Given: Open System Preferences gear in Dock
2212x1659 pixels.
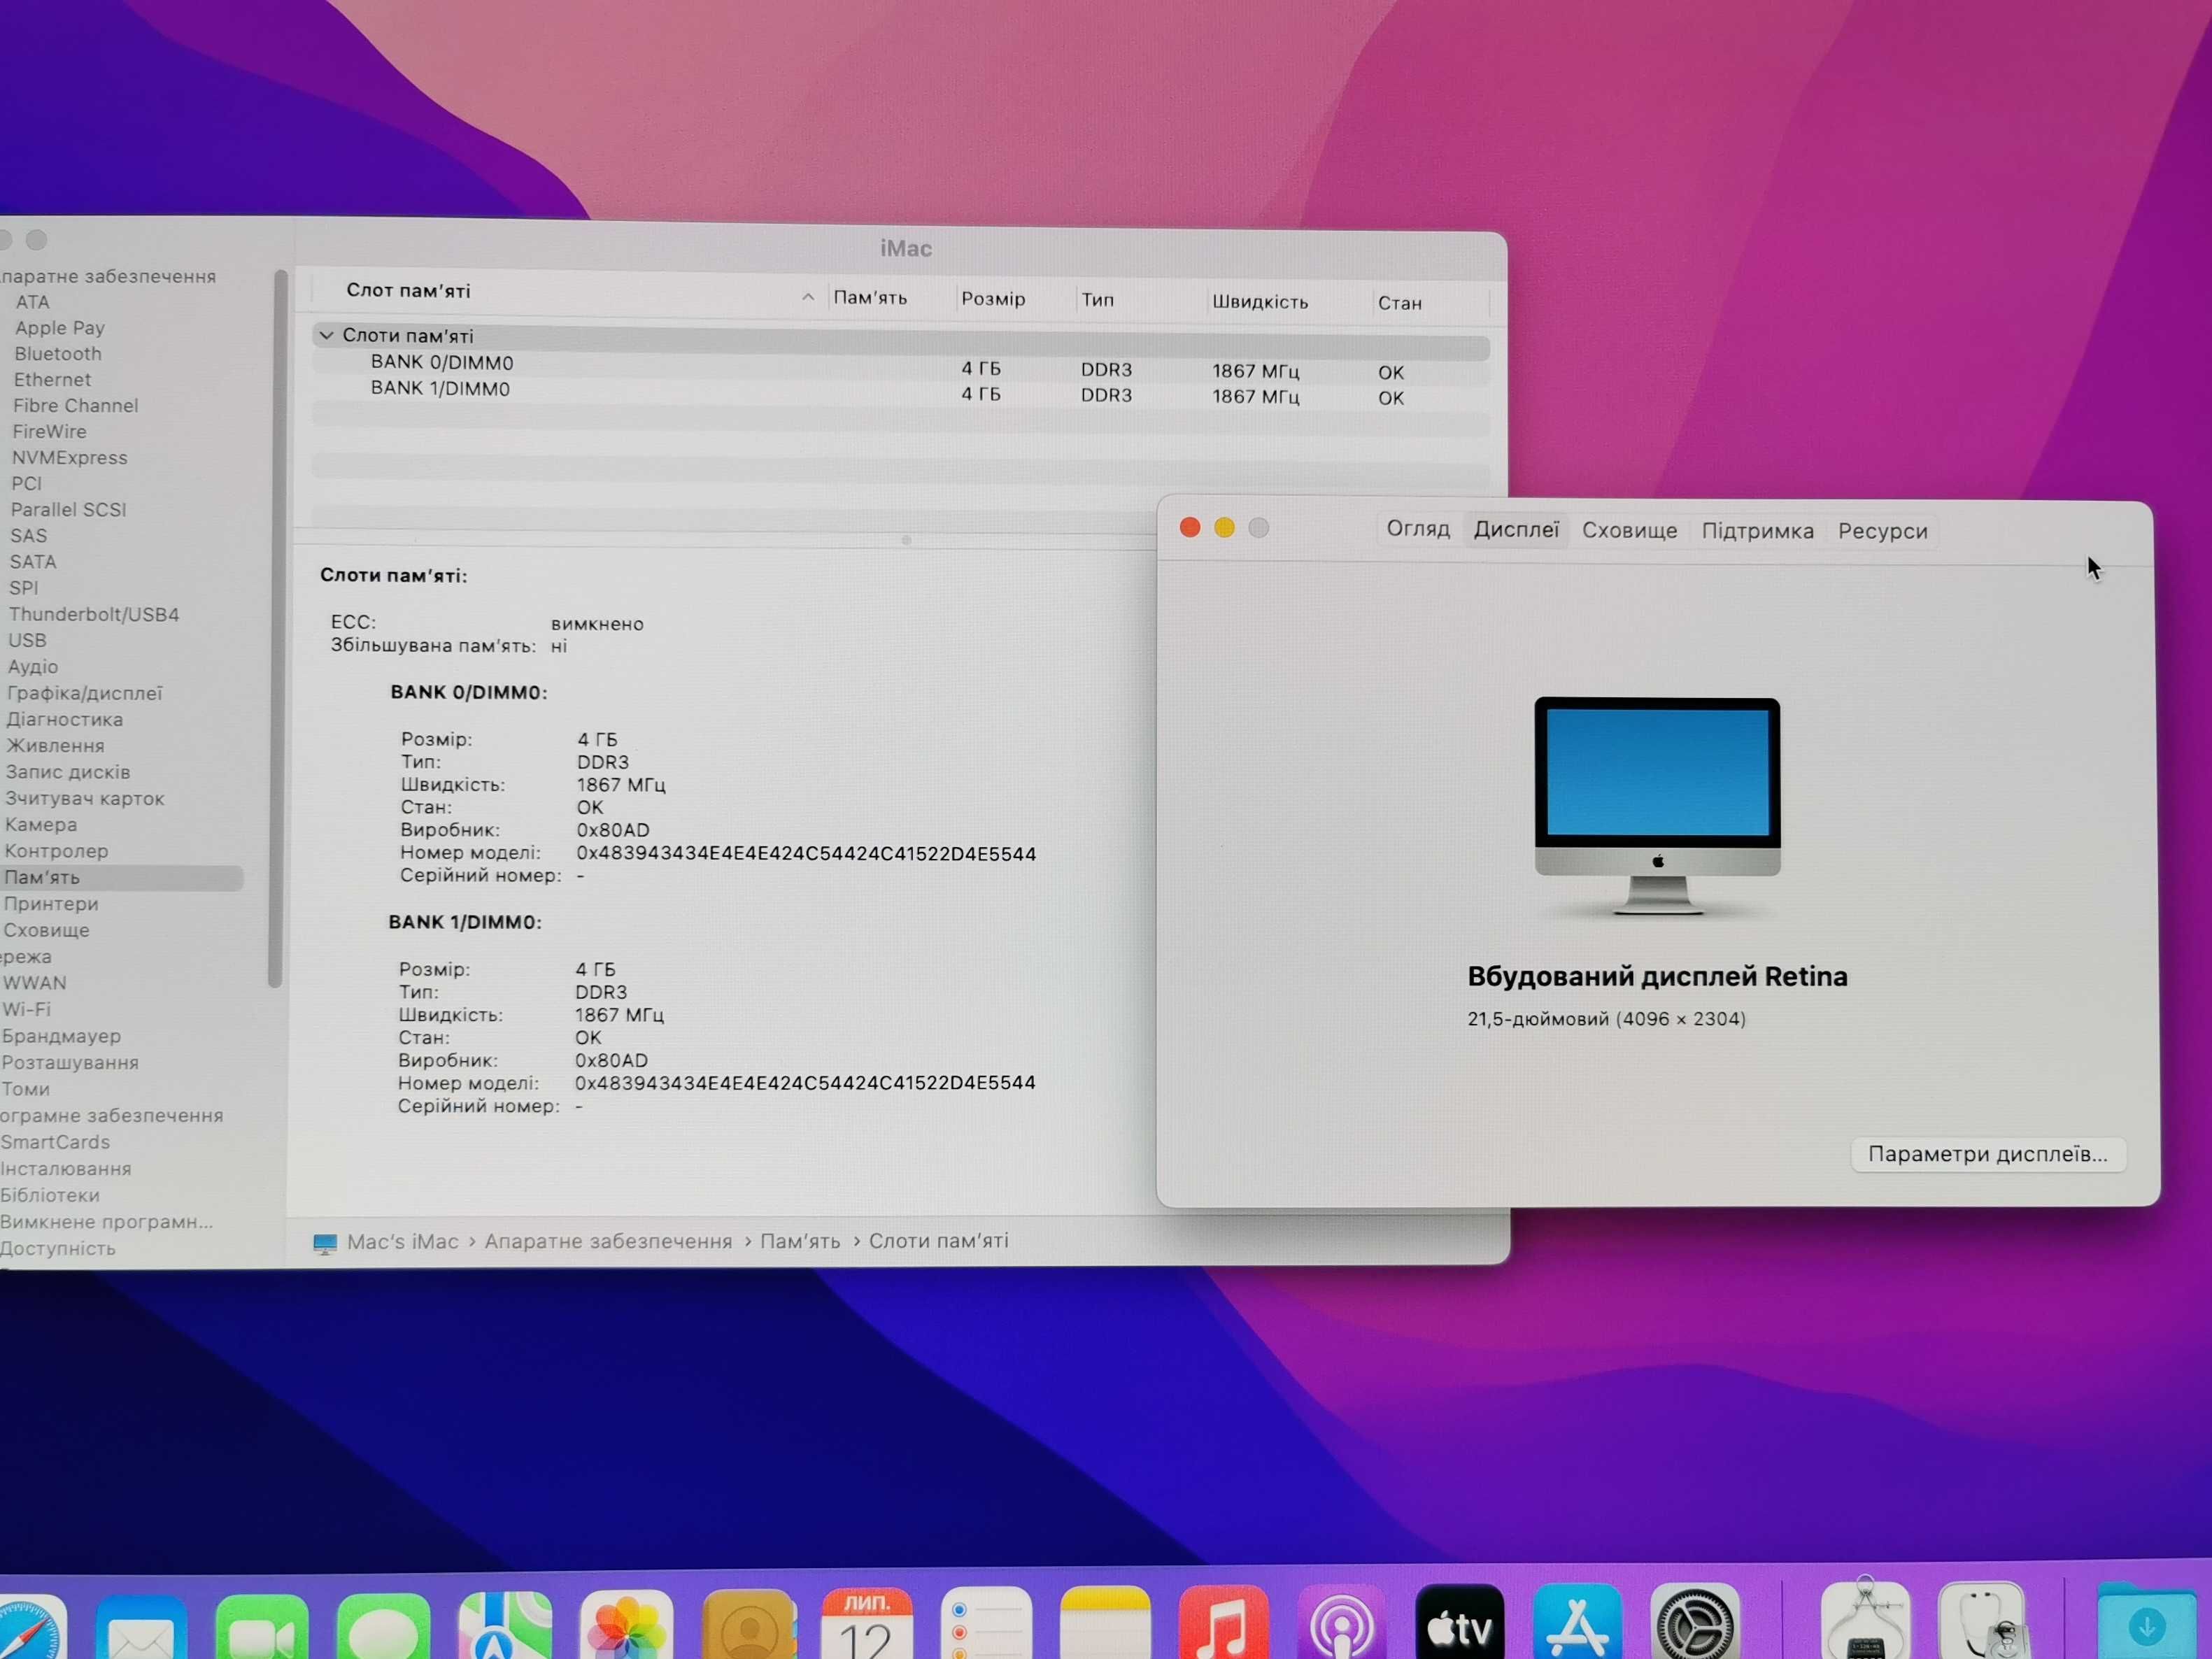Looking at the screenshot, I should coord(1695,1621).
